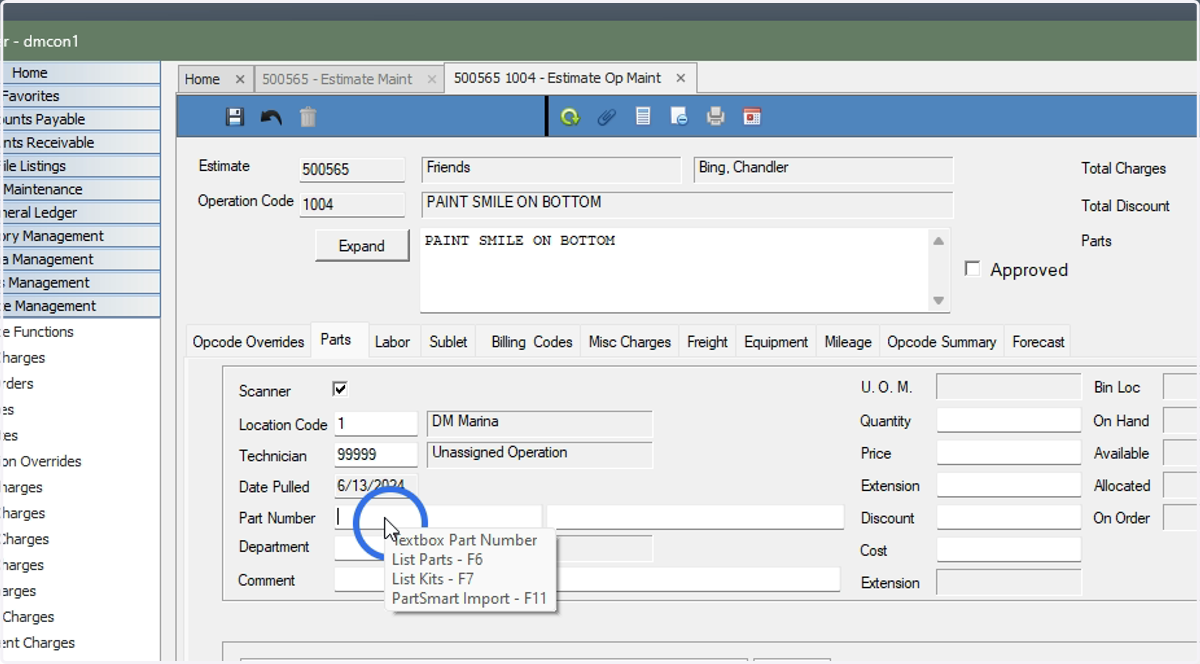Click the lined document list icon
Viewport: 1200px width, 664px height.
pyautogui.click(x=643, y=117)
